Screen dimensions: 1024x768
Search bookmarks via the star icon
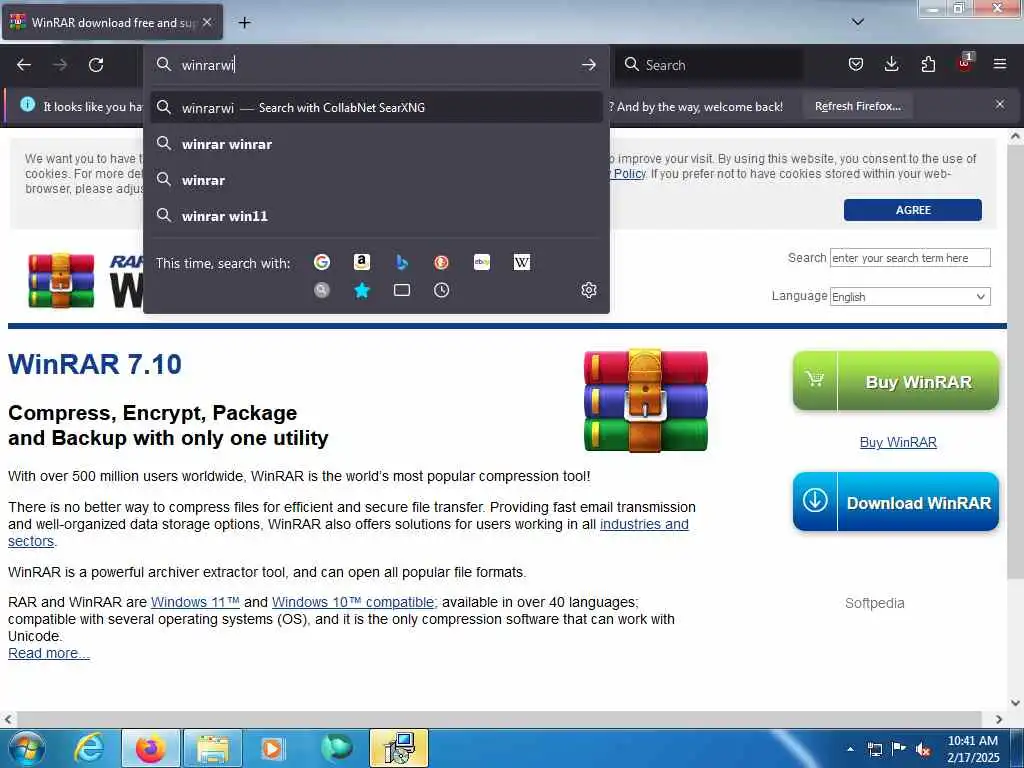361,290
